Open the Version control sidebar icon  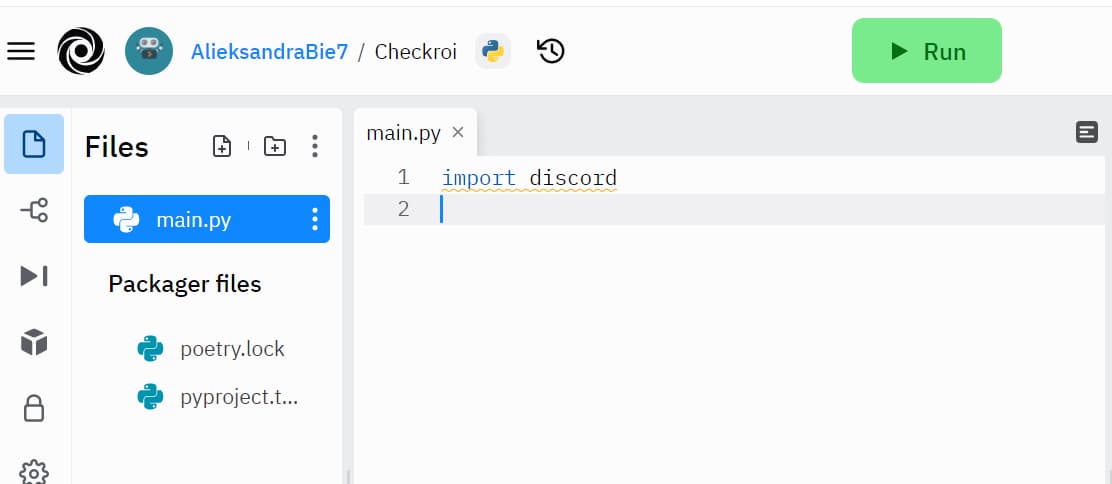[34, 210]
